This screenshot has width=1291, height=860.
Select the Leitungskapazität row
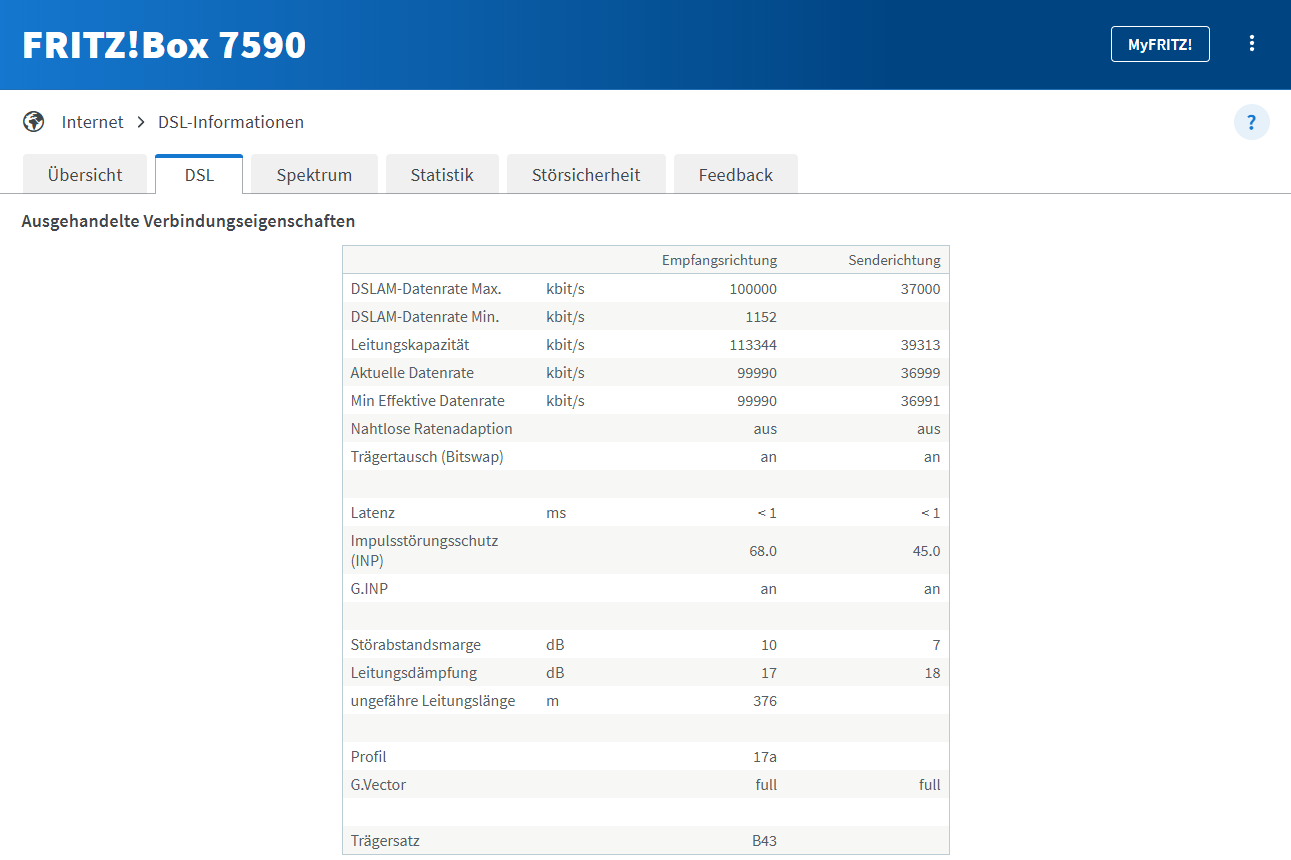(646, 345)
